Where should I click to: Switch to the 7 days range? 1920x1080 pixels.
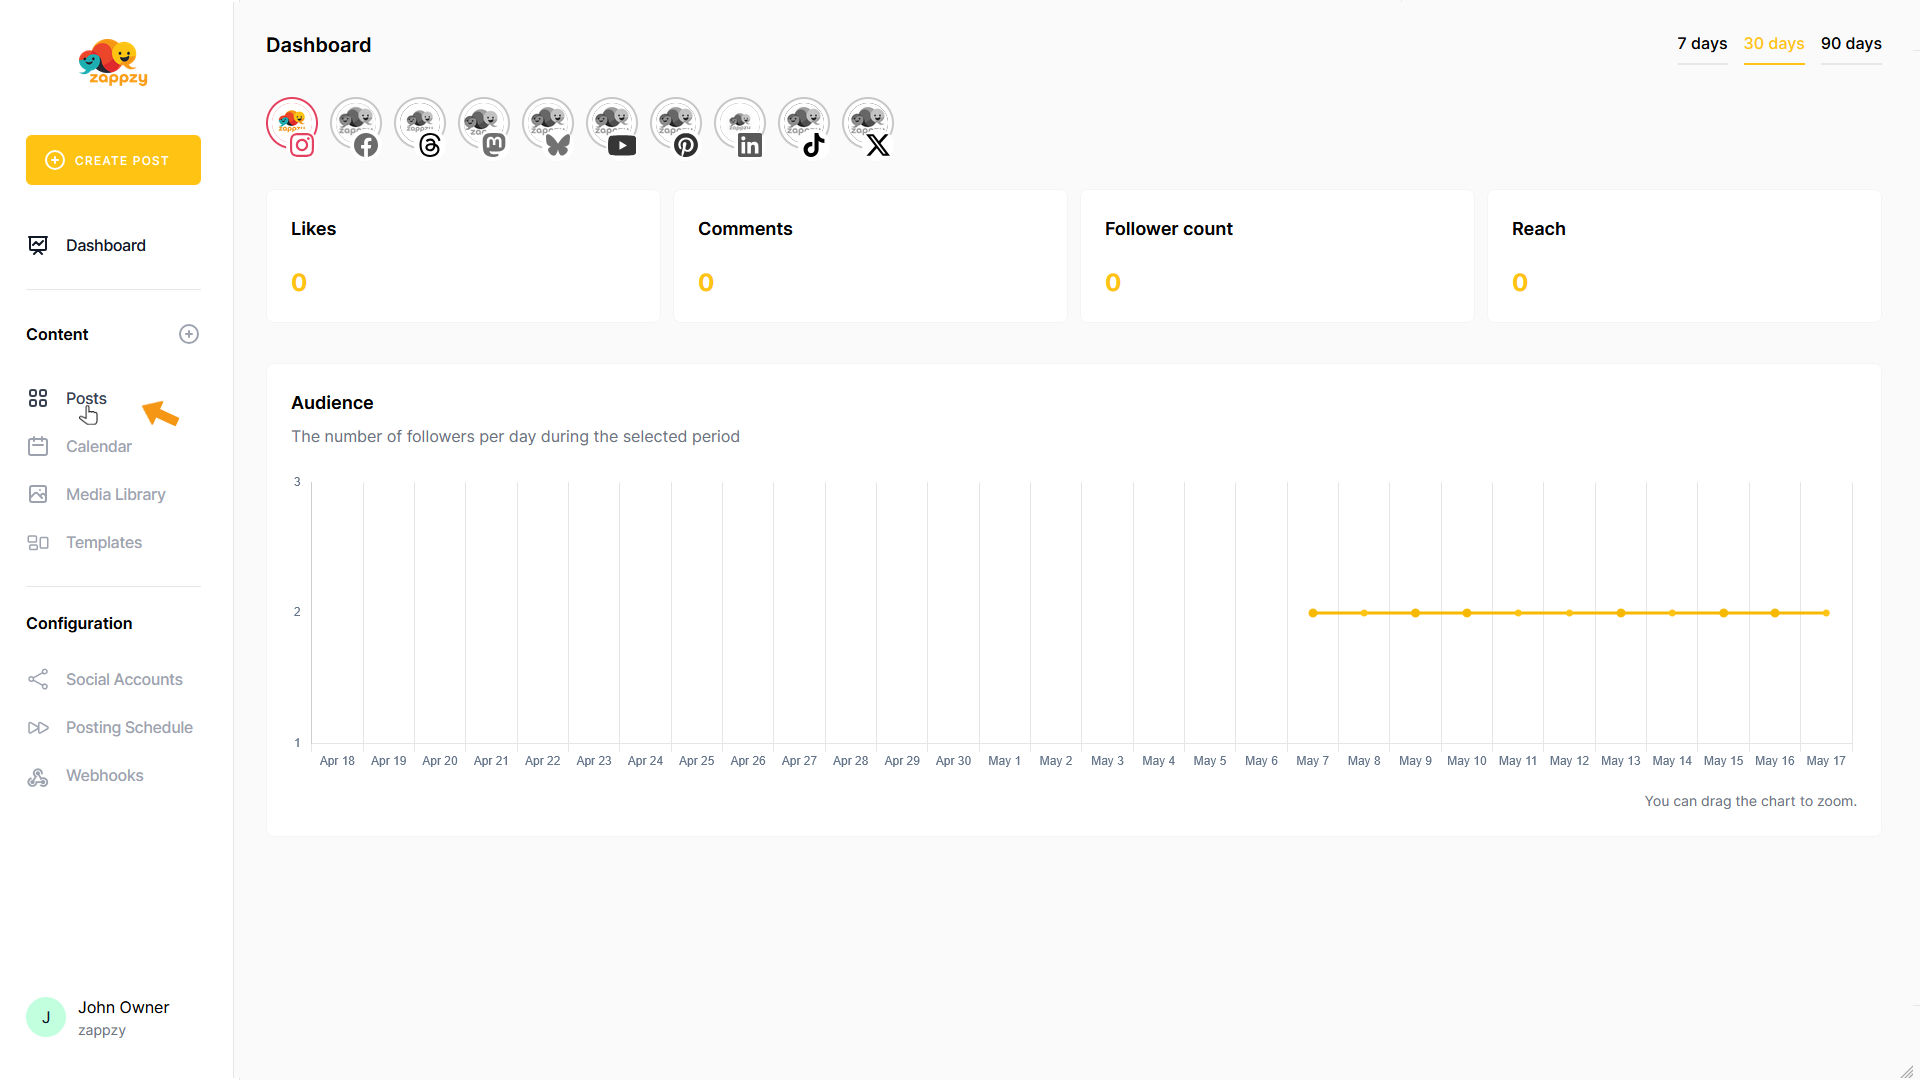click(x=1702, y=44)
